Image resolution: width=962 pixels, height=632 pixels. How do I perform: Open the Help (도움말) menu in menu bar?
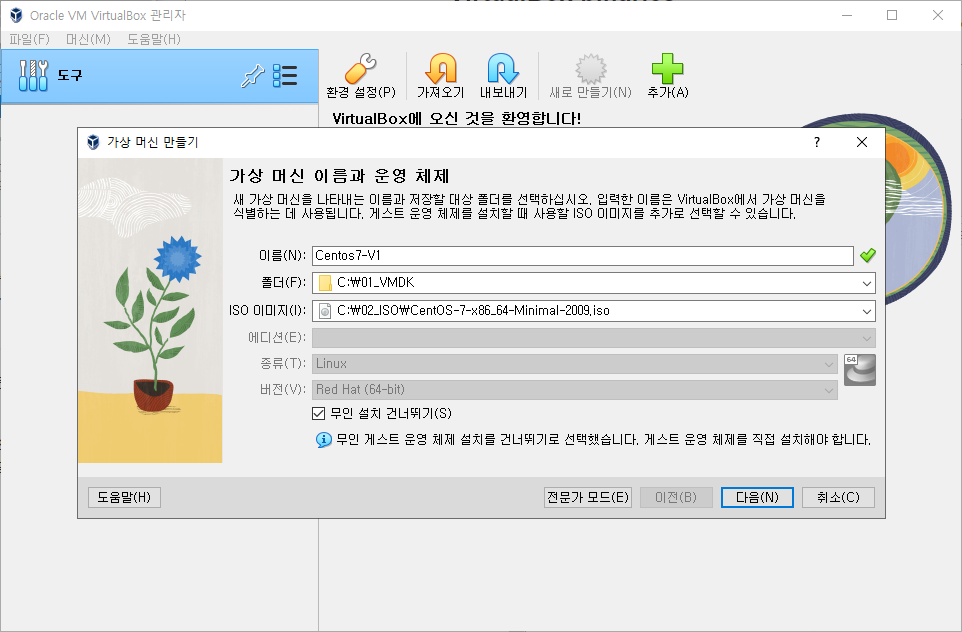[154, 39]
